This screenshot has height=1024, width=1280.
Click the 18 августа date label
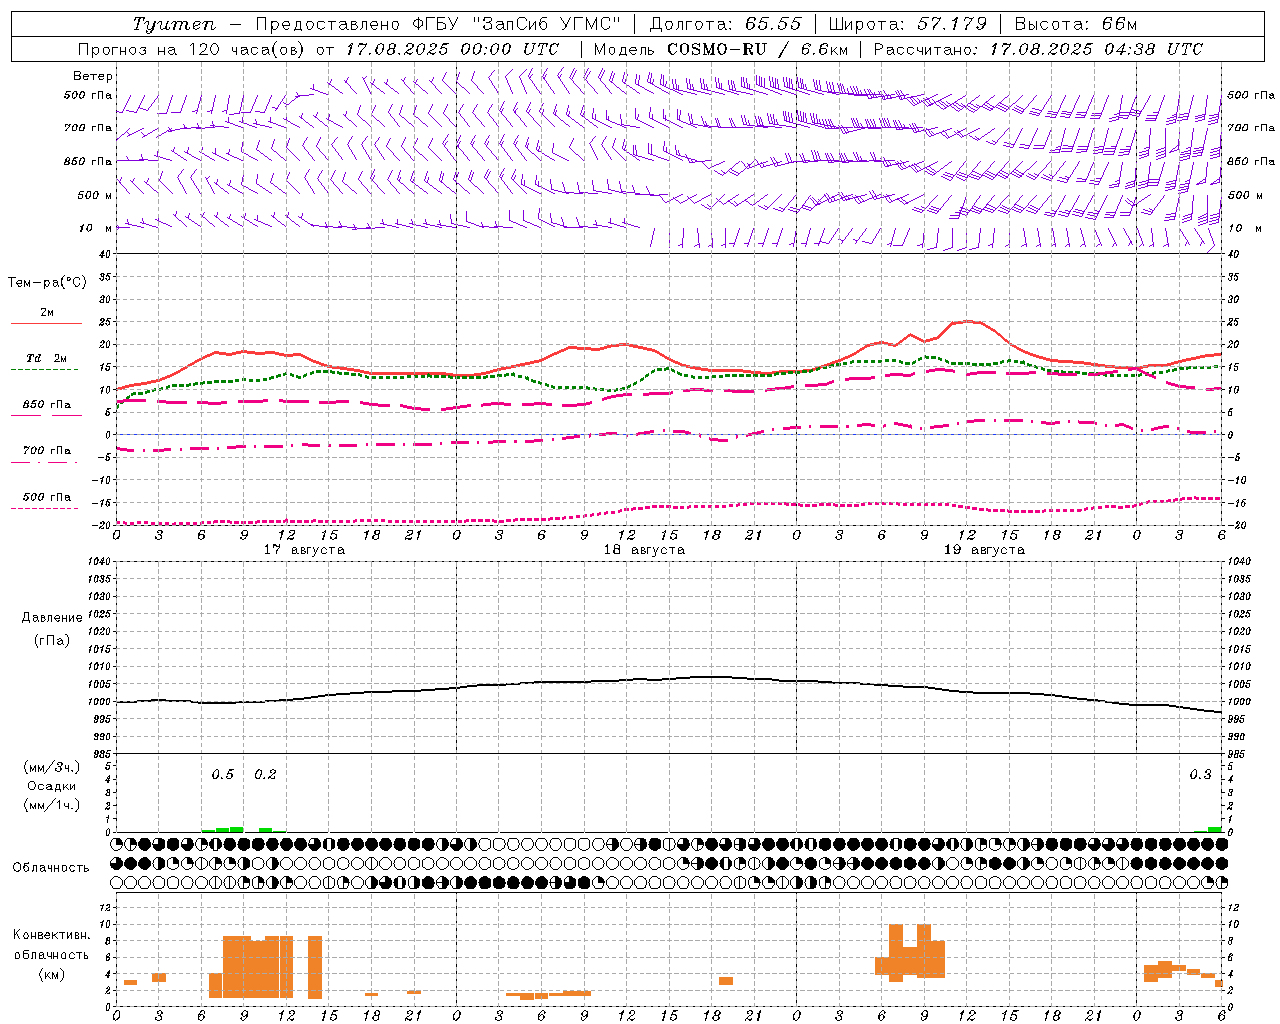point(644,550)
